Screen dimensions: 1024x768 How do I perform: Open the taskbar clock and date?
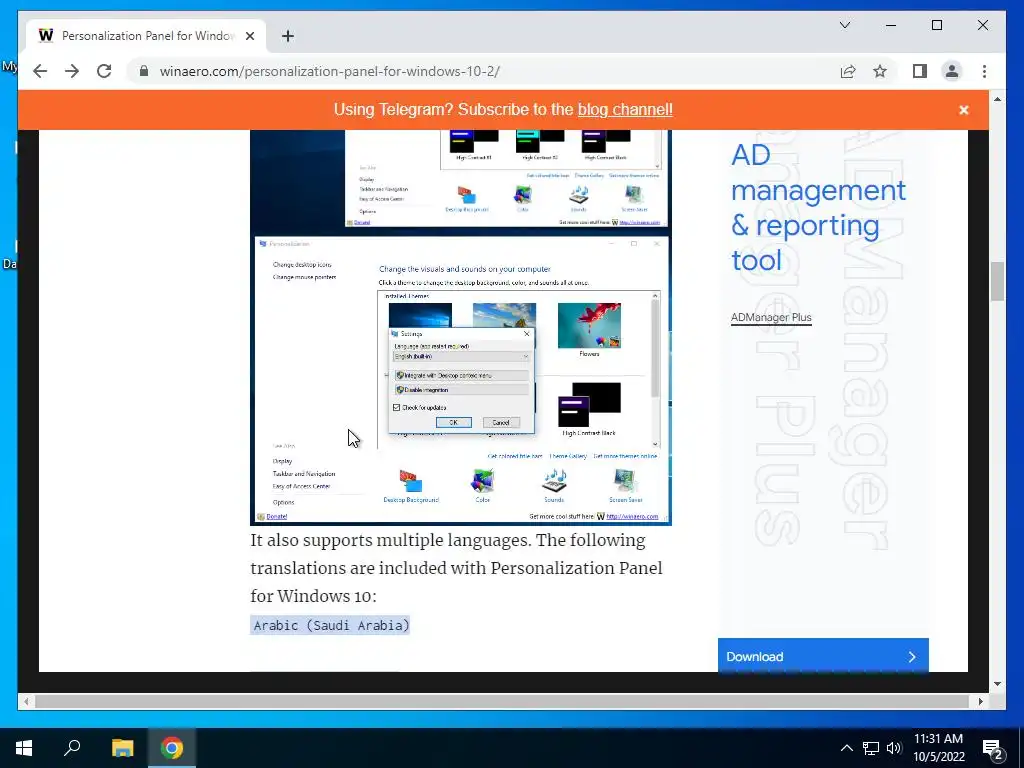point(938,748)
